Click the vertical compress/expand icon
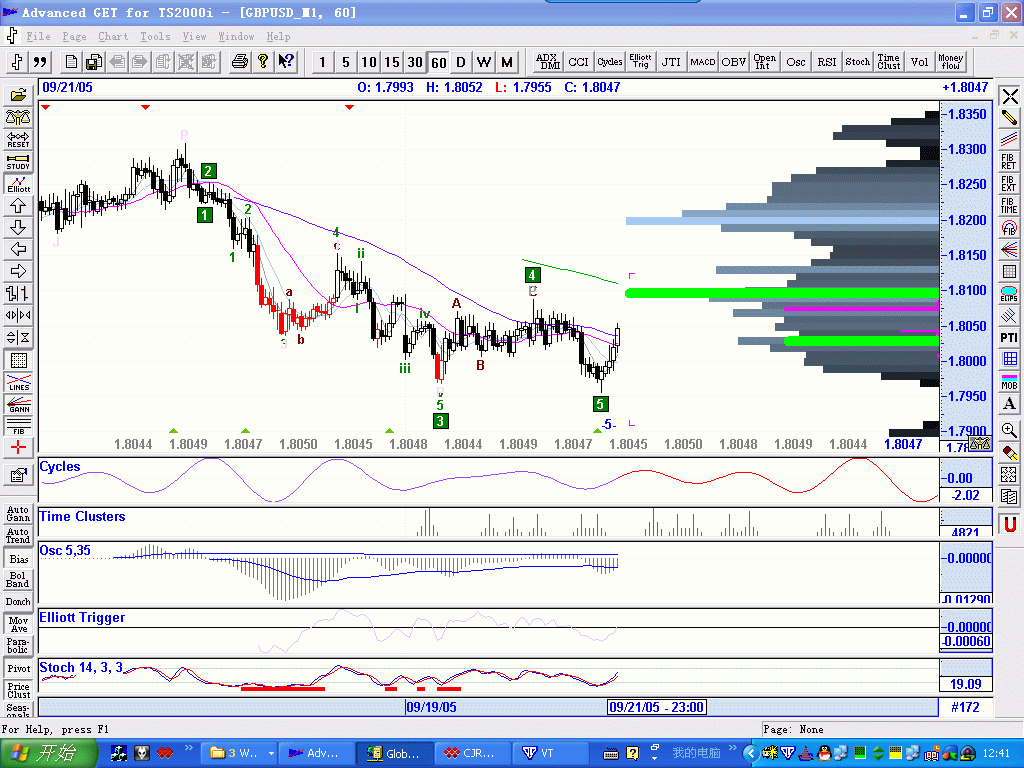The width and height of the screenshot is (1024, 768). click(18, 338)
